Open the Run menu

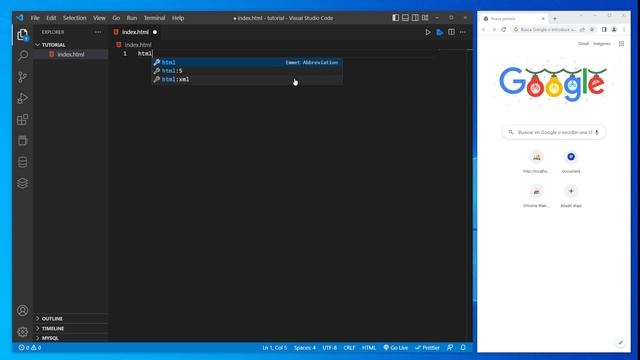click(132, 18)
